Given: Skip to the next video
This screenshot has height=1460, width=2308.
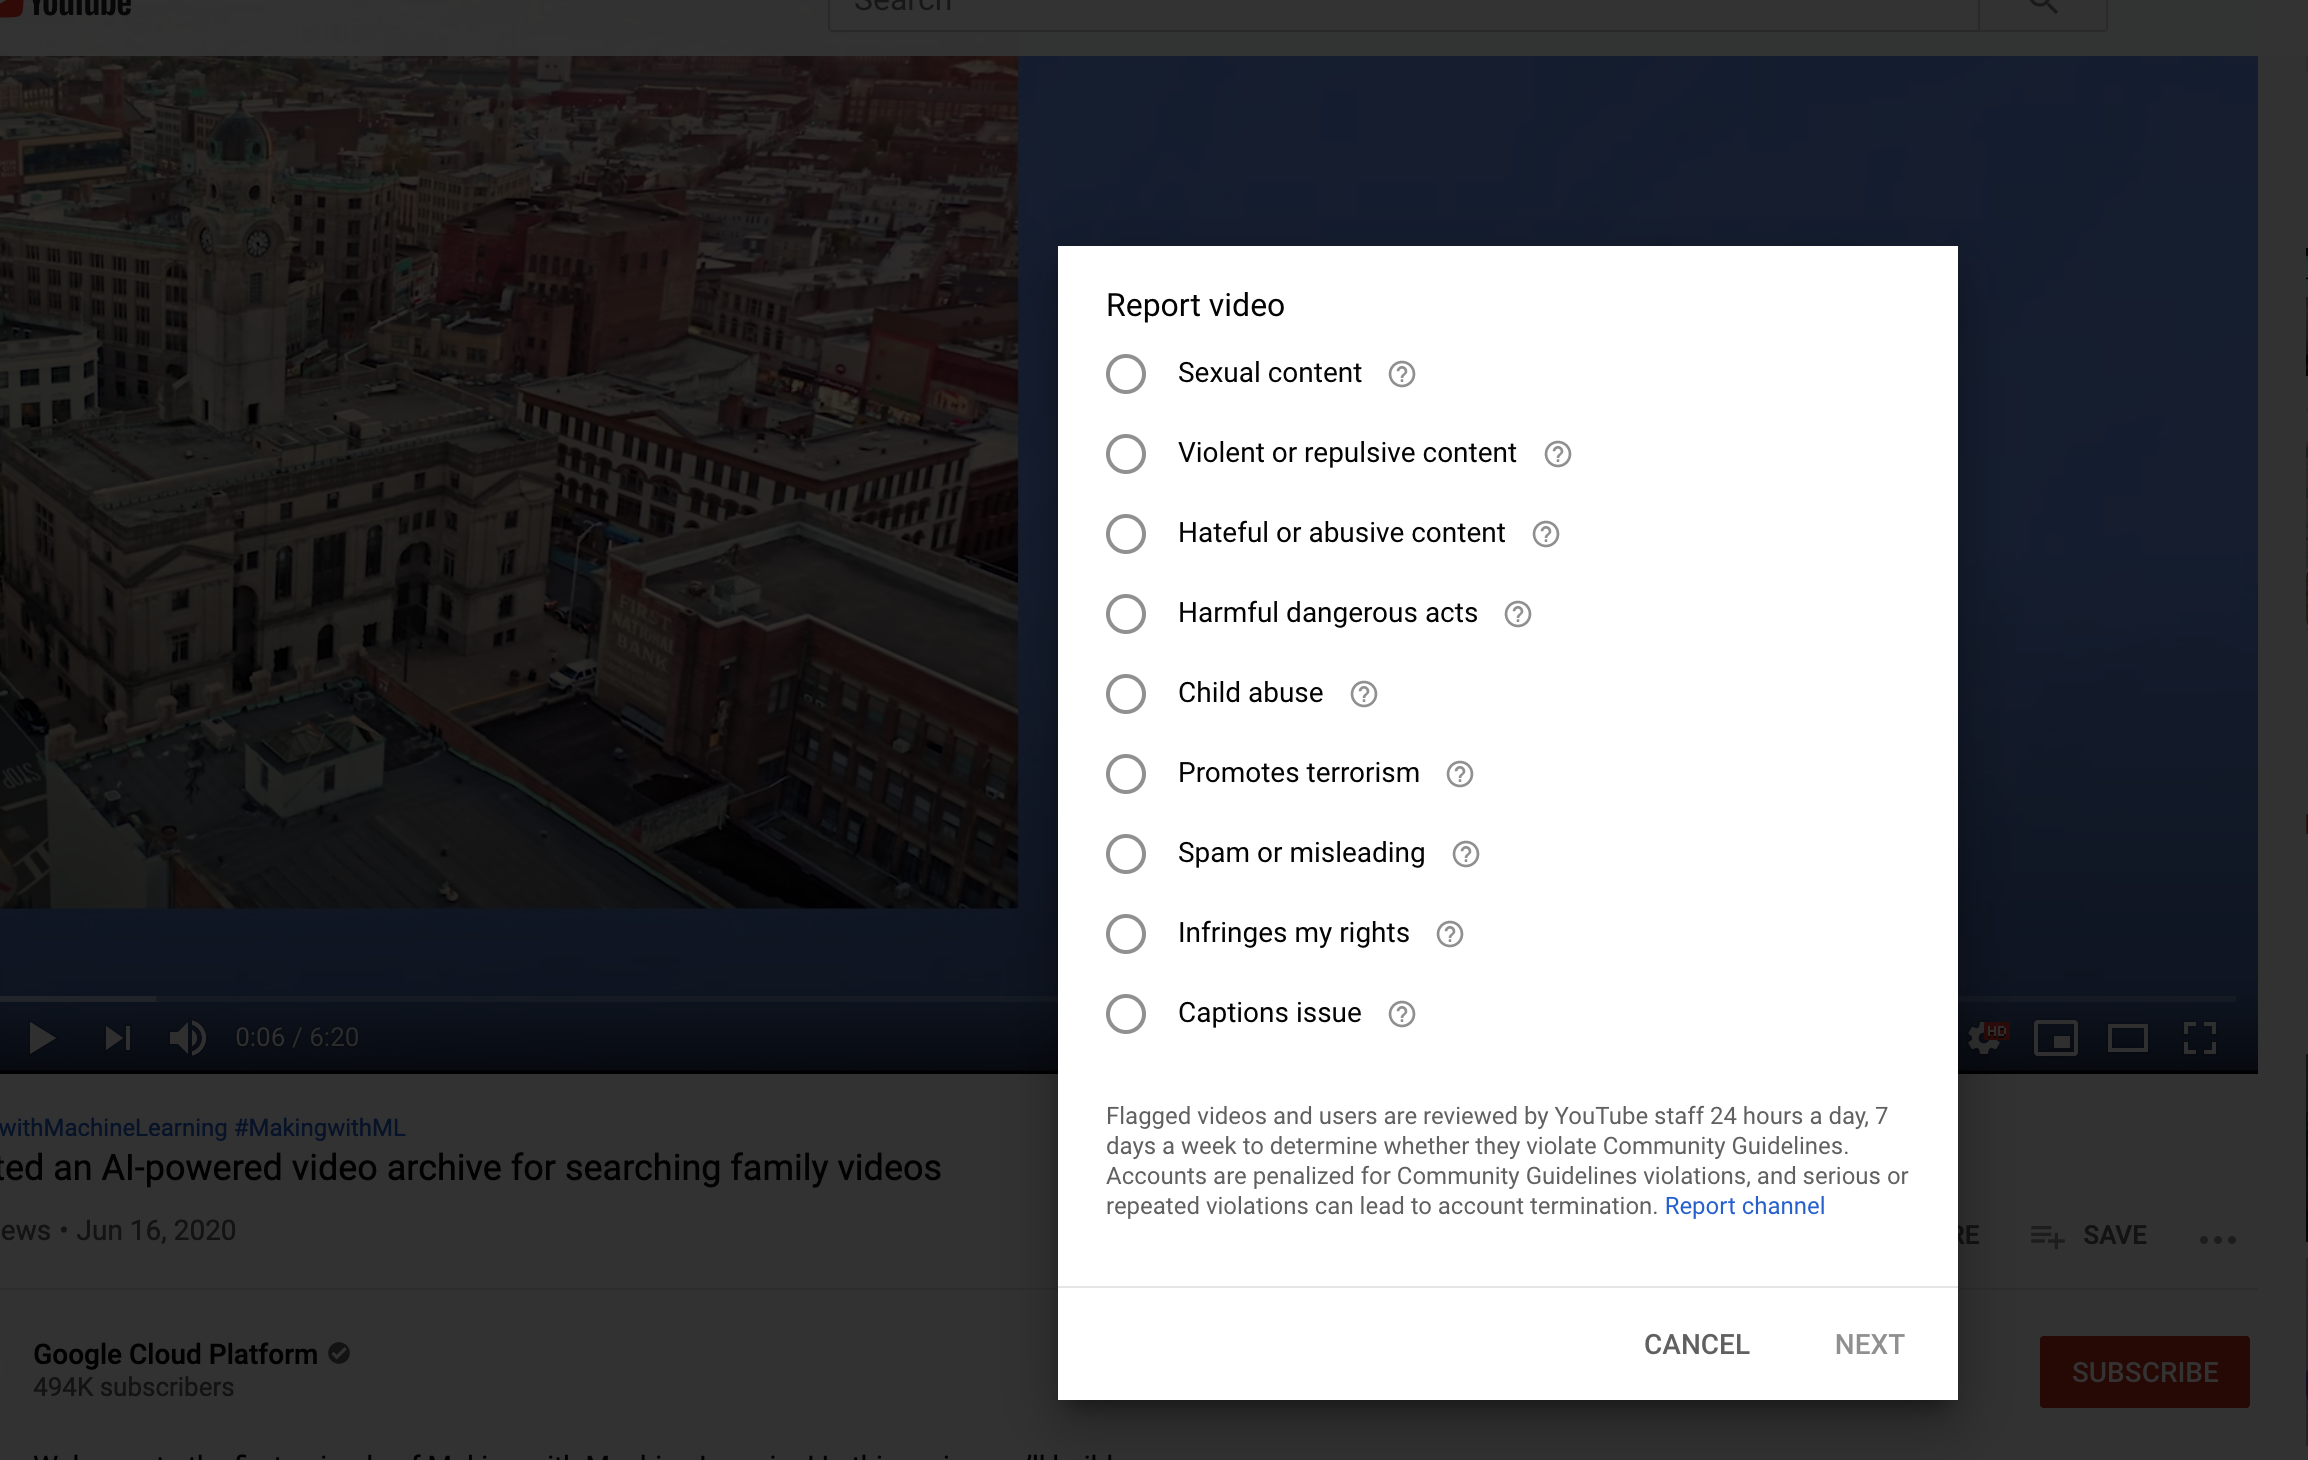Looking at the screenshot, I should click(x=117, y=1037).
